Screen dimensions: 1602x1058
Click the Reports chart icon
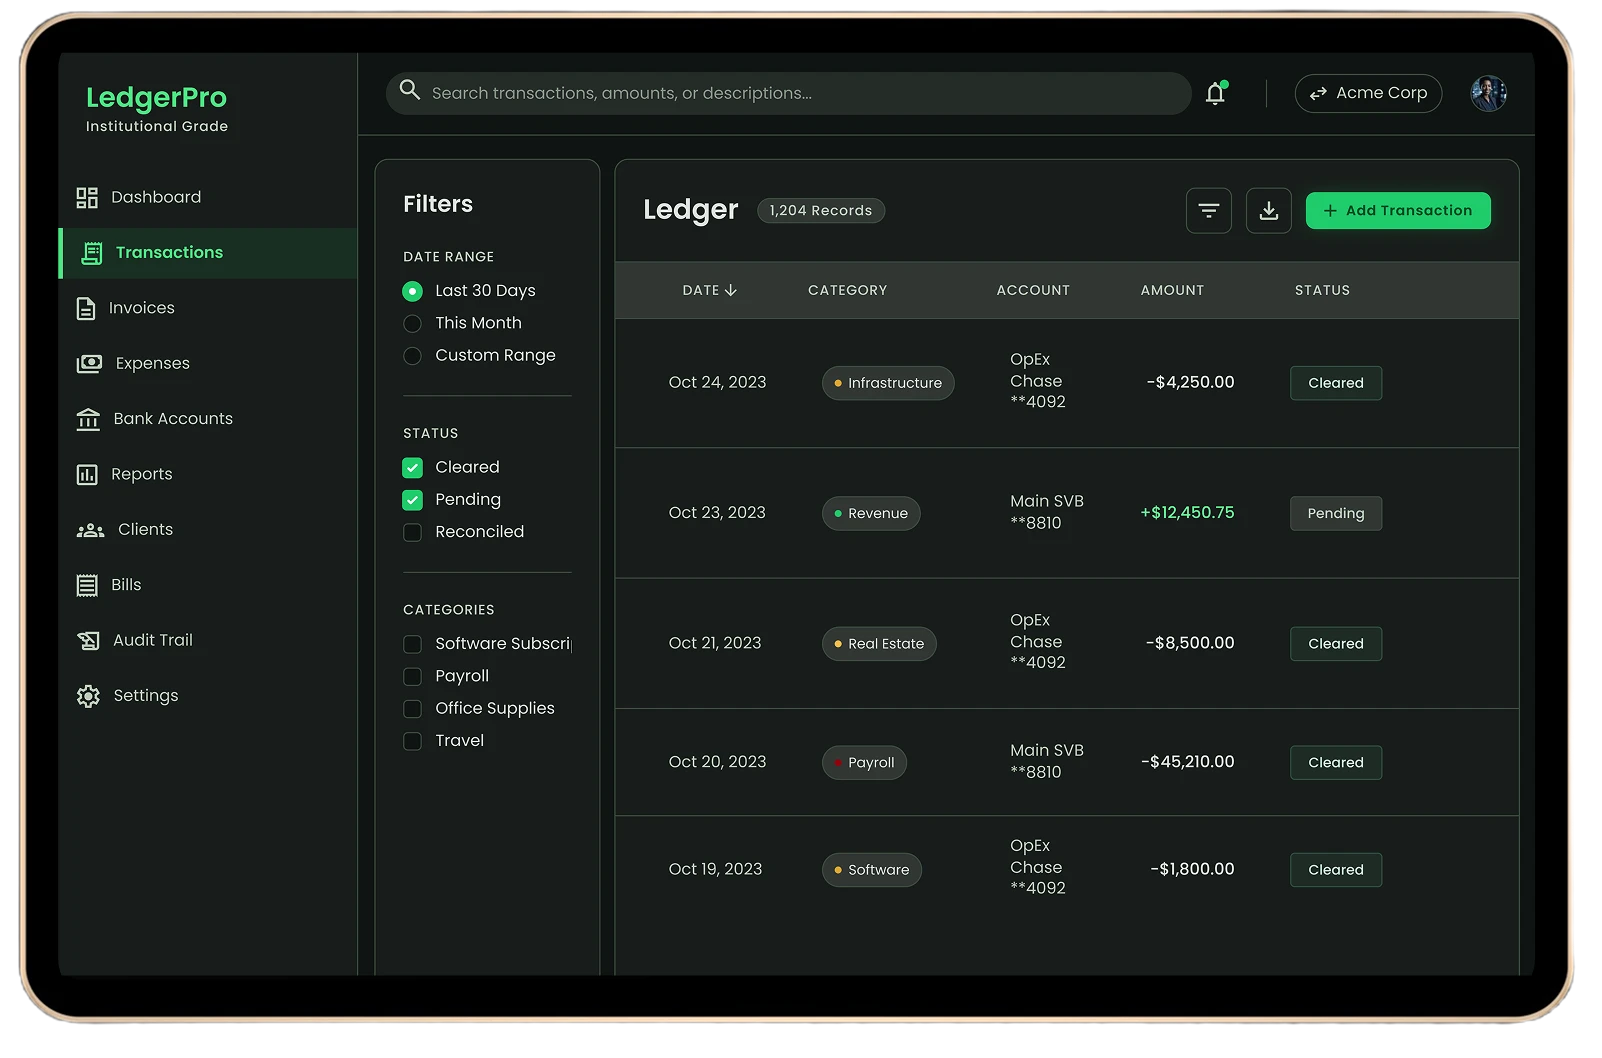[x=87, y=475]
